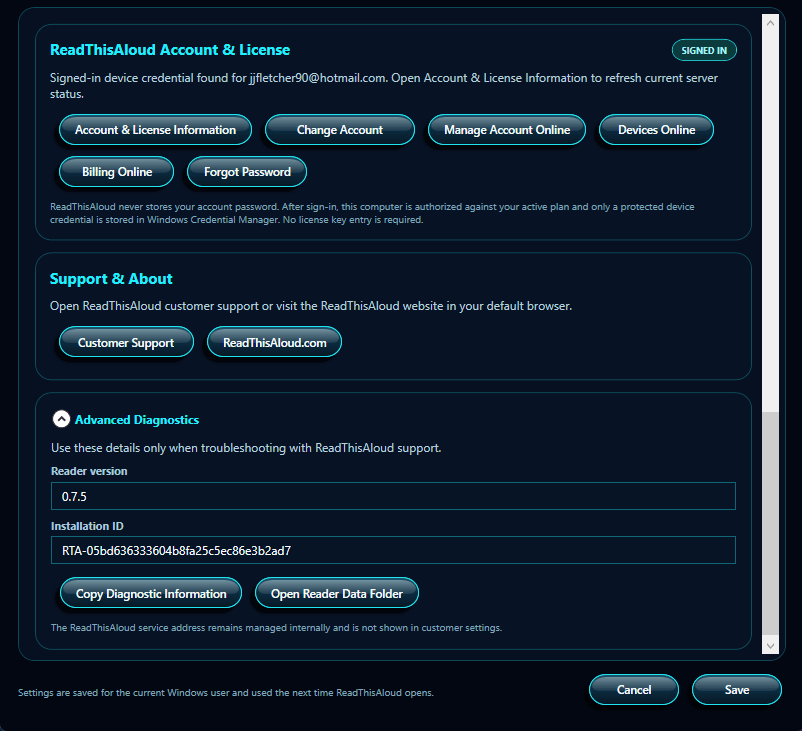Collapse the Advanced Diagnostics chevron

pyautogui.click(x=61, y=419)
